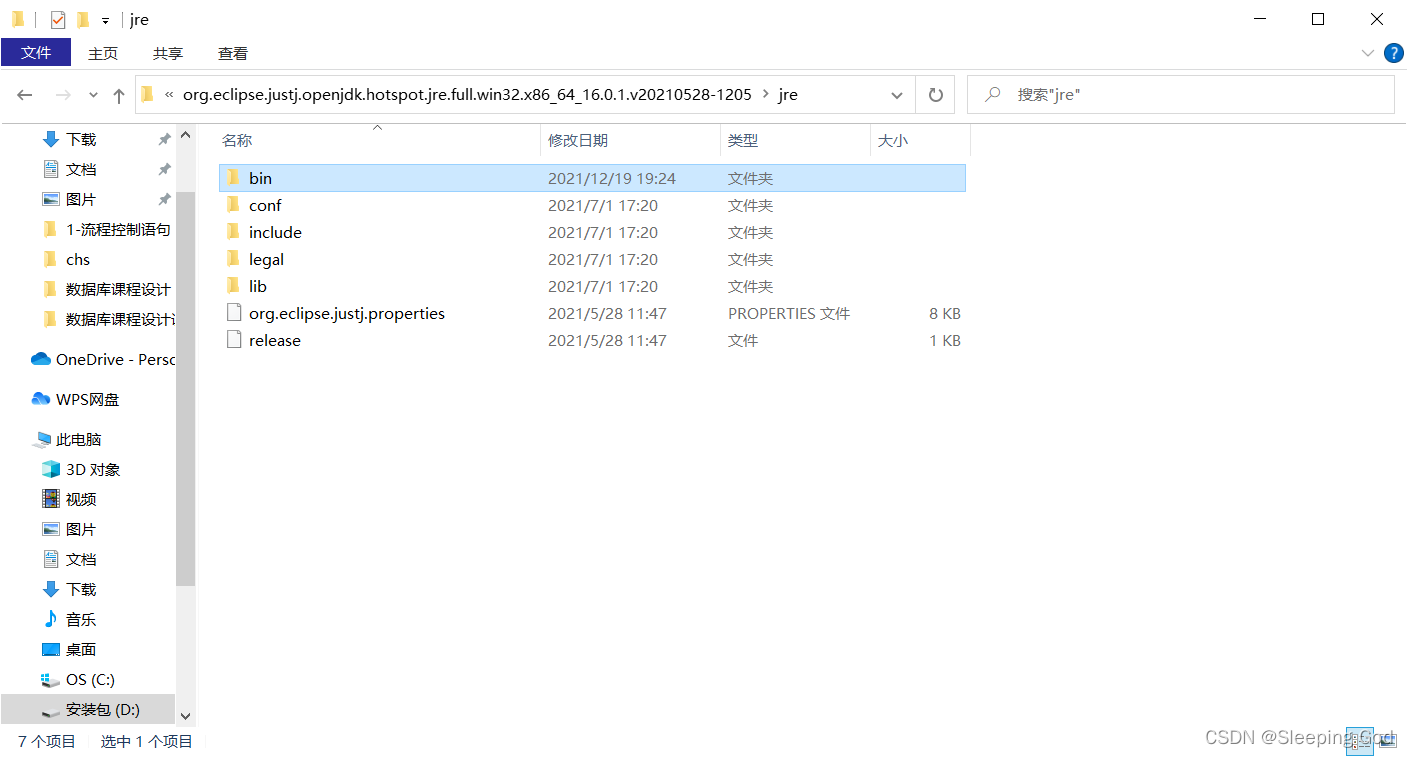Click the 8 KB size cell
The image size is (1408, 757).
pos(945,313)
